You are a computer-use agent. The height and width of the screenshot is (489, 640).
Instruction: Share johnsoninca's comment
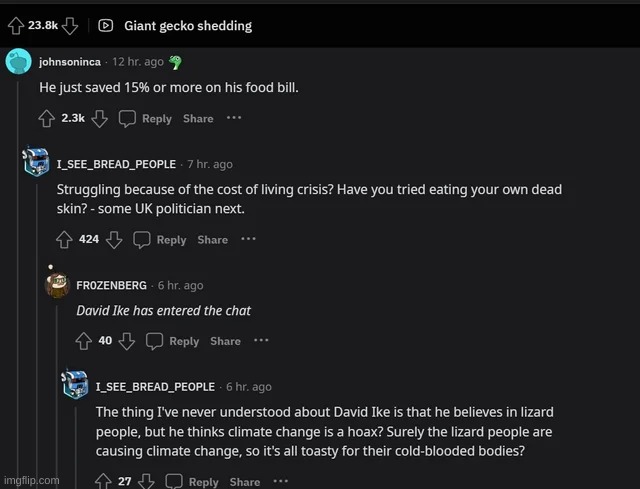coord(198,118)
